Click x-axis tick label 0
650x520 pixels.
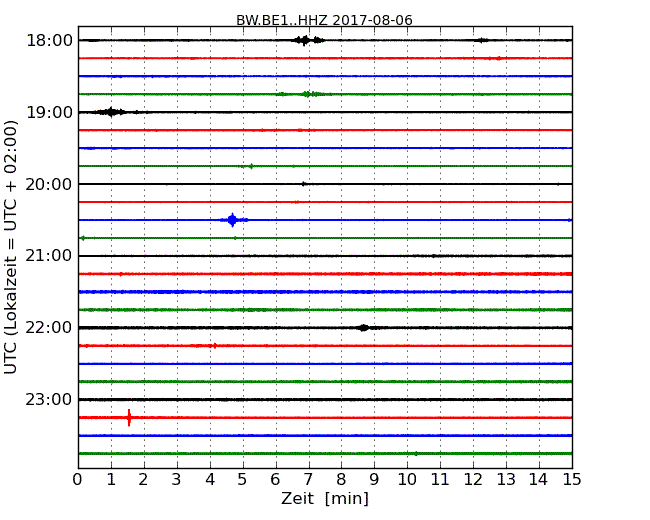78,479
